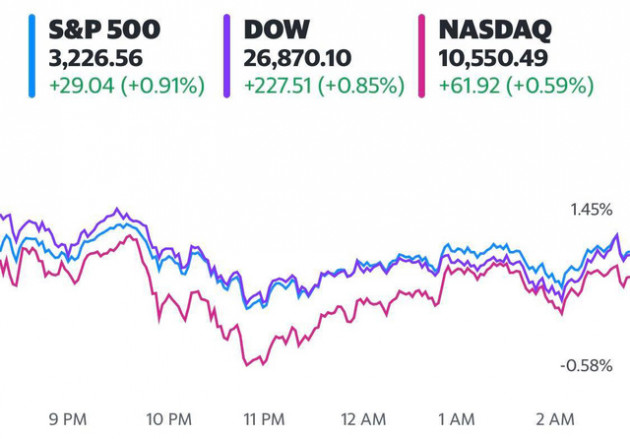Click the S&P 500 index title
The width and height of the screenshot is (630, 439).
(104, 29)
